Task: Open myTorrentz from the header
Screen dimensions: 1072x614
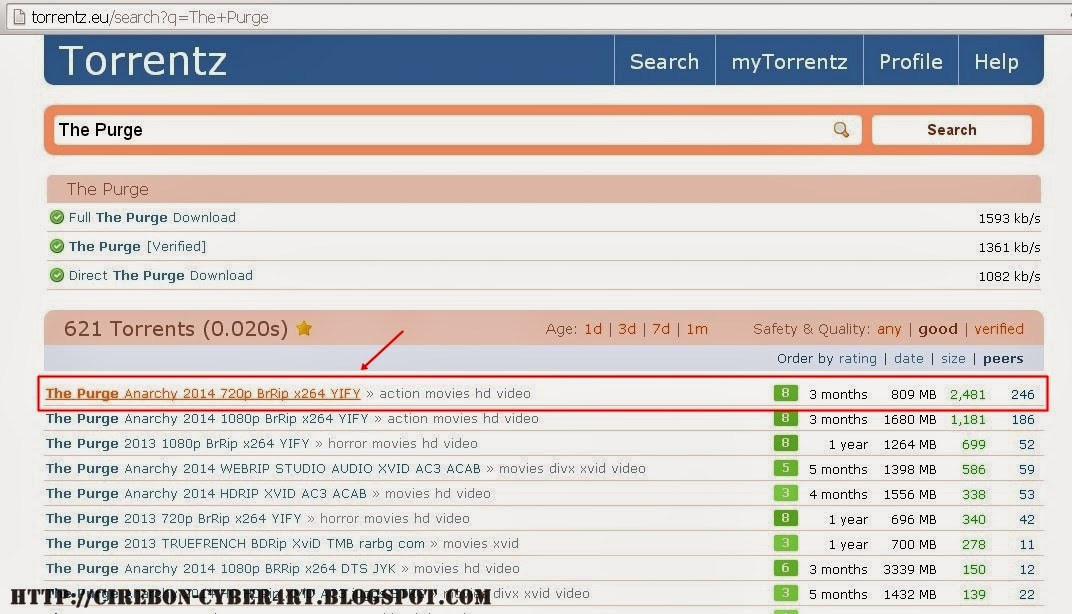Action: [x=790, y=62]
